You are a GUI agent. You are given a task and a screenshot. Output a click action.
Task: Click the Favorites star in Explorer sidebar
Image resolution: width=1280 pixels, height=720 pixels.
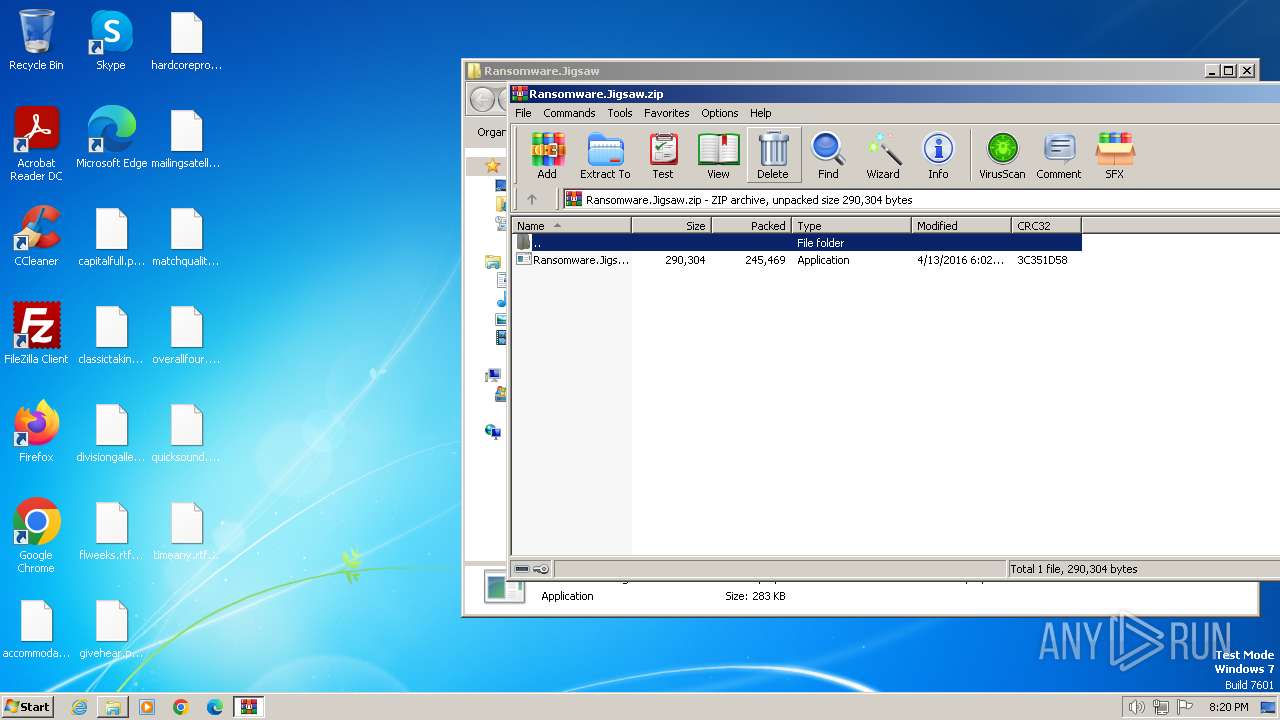tap(492, 166)
